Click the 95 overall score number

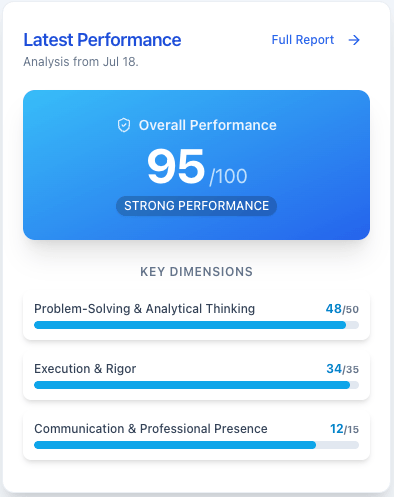(x=176, y=166)
